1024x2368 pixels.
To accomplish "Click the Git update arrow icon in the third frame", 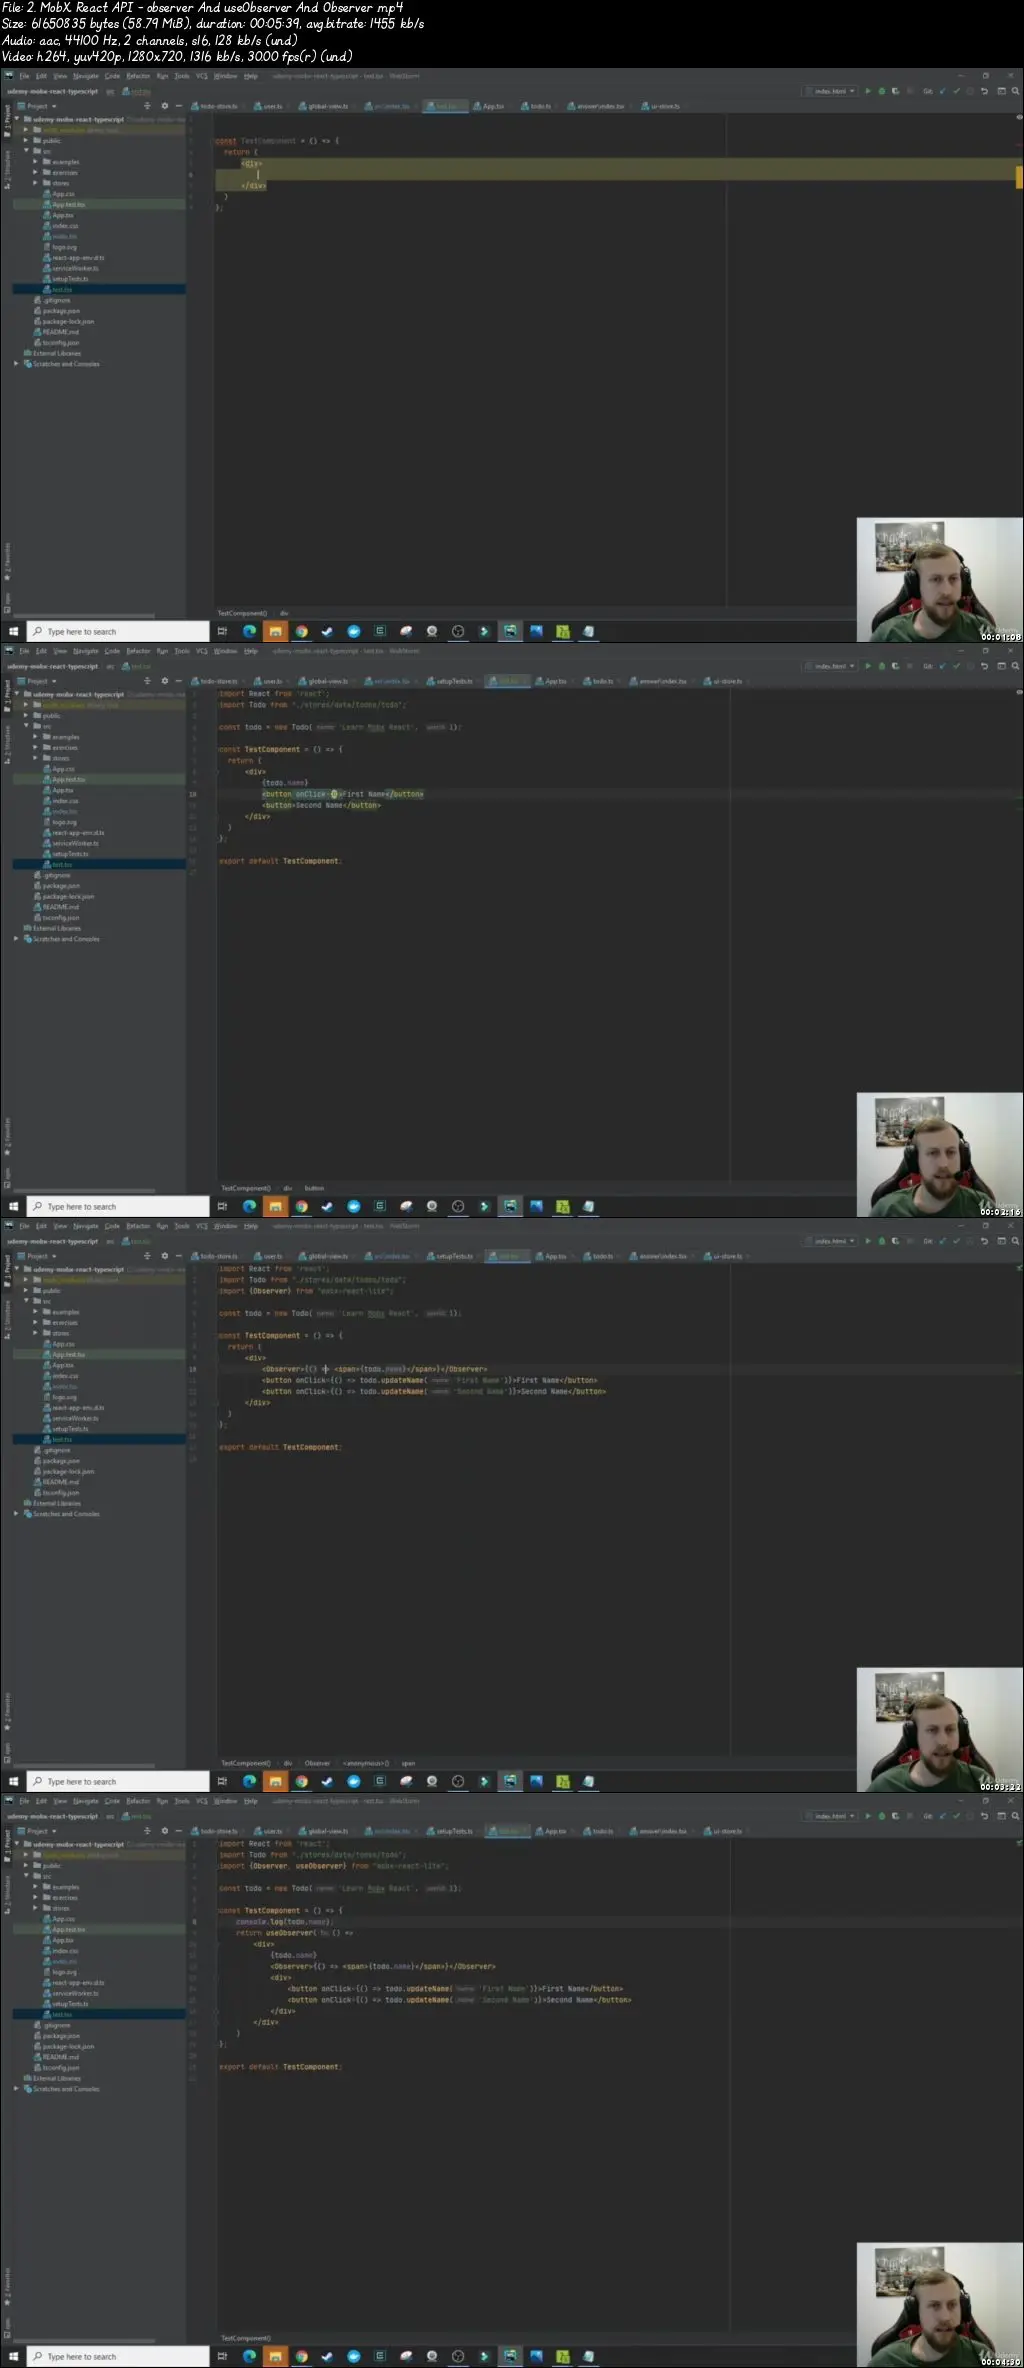I will pos(942,1241).
